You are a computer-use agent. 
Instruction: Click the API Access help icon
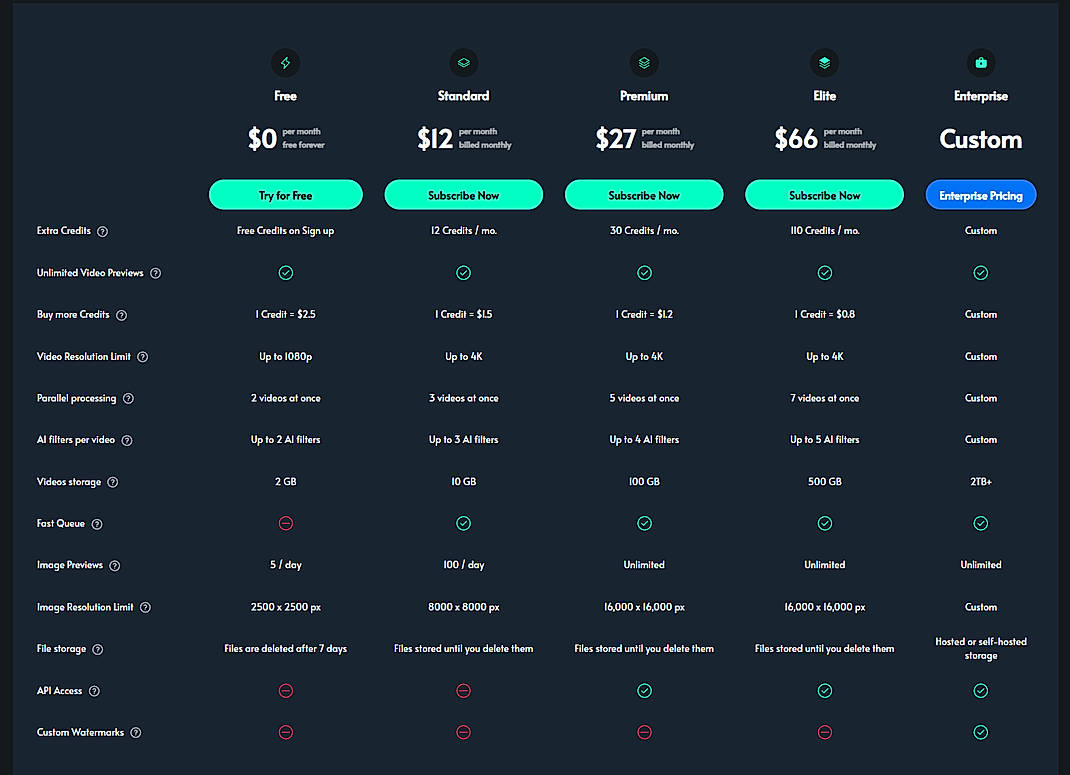click(94, 691)
